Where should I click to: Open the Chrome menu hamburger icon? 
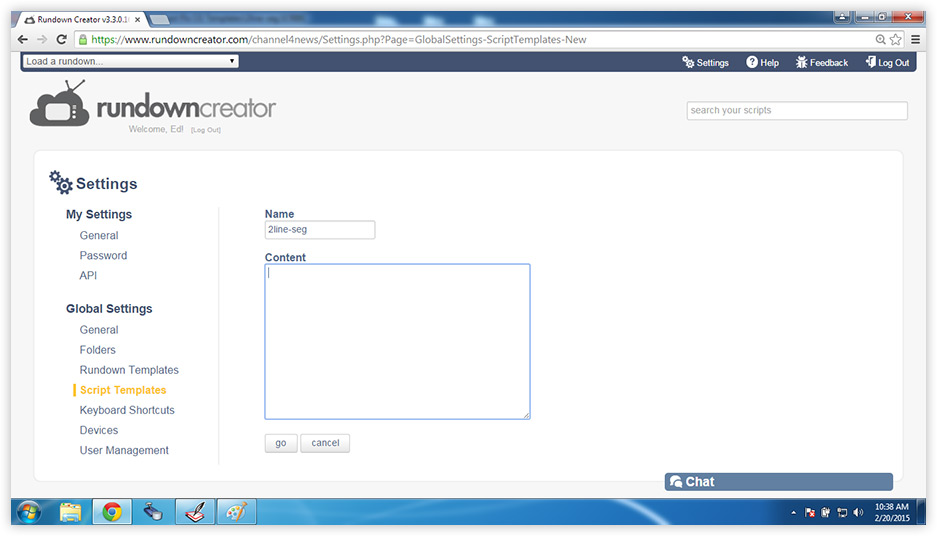915,39
